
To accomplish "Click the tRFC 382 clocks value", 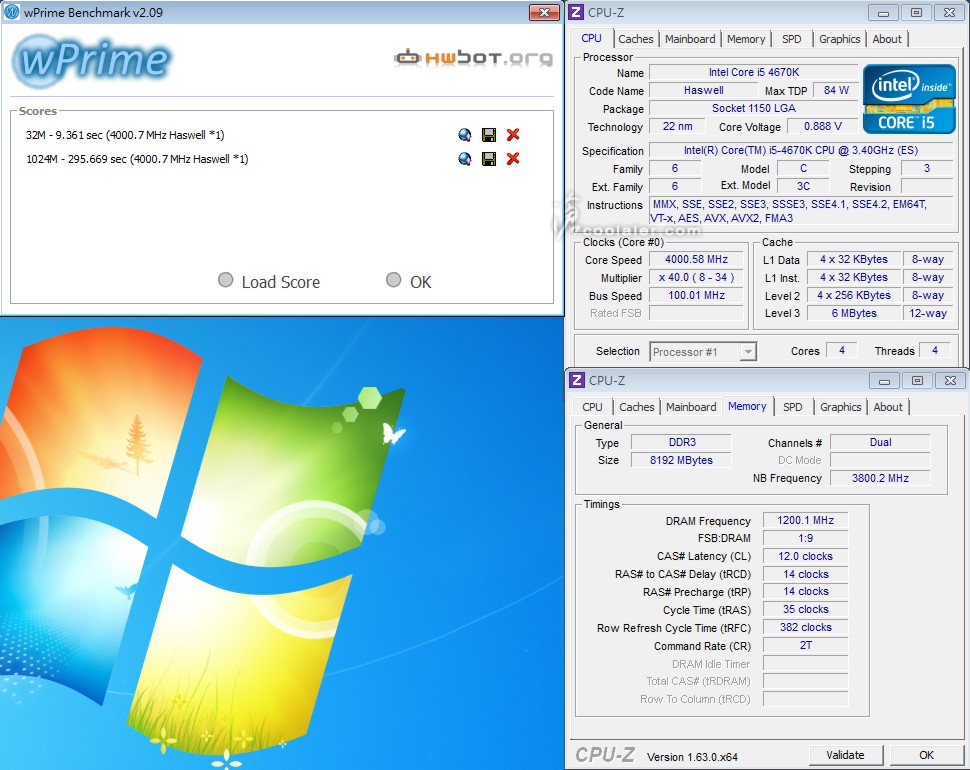I will 805,628.
